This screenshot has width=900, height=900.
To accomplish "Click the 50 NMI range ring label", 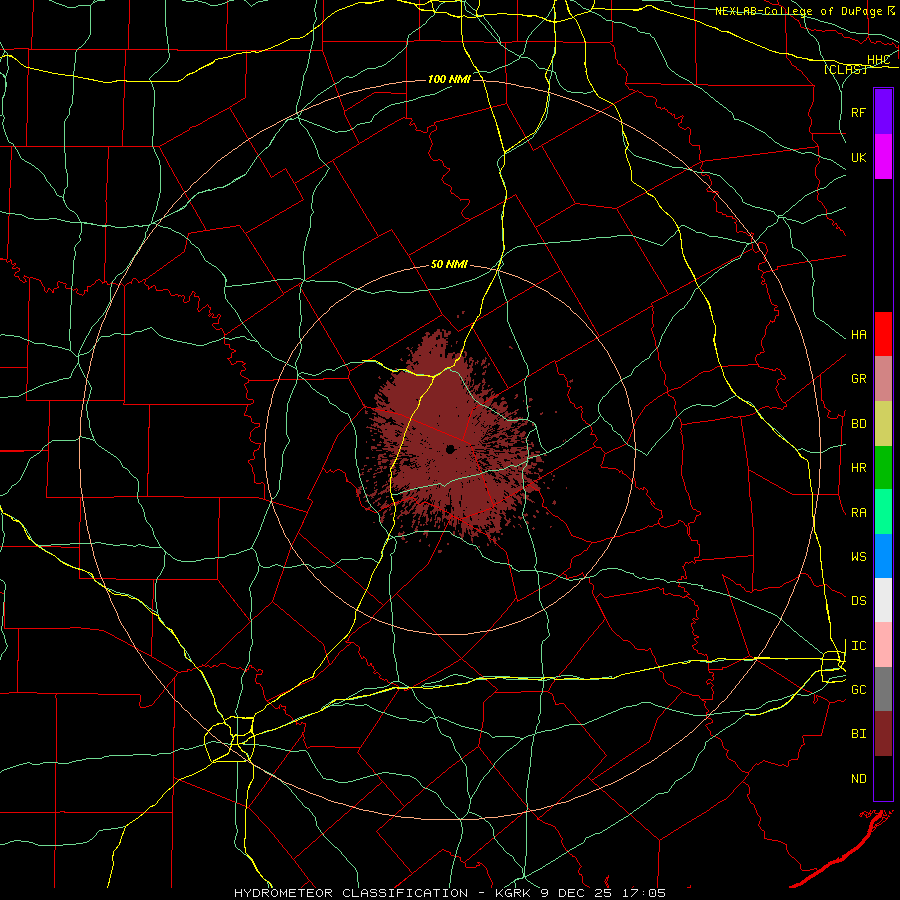I will 449,265.
